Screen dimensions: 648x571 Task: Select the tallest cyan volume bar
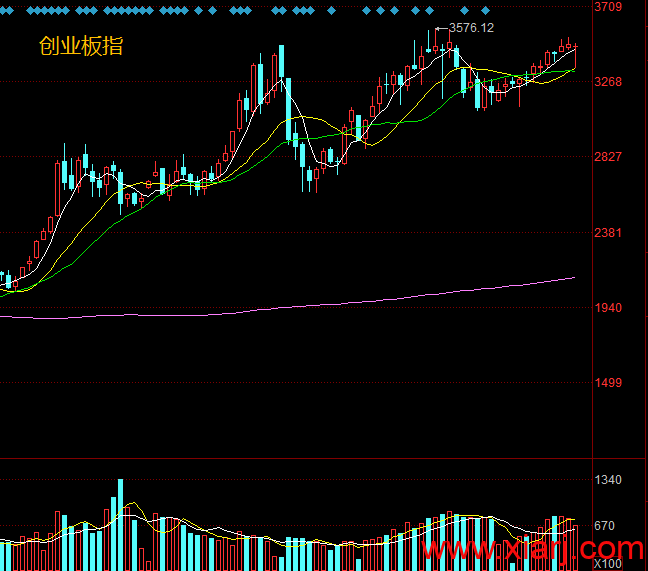120,525
